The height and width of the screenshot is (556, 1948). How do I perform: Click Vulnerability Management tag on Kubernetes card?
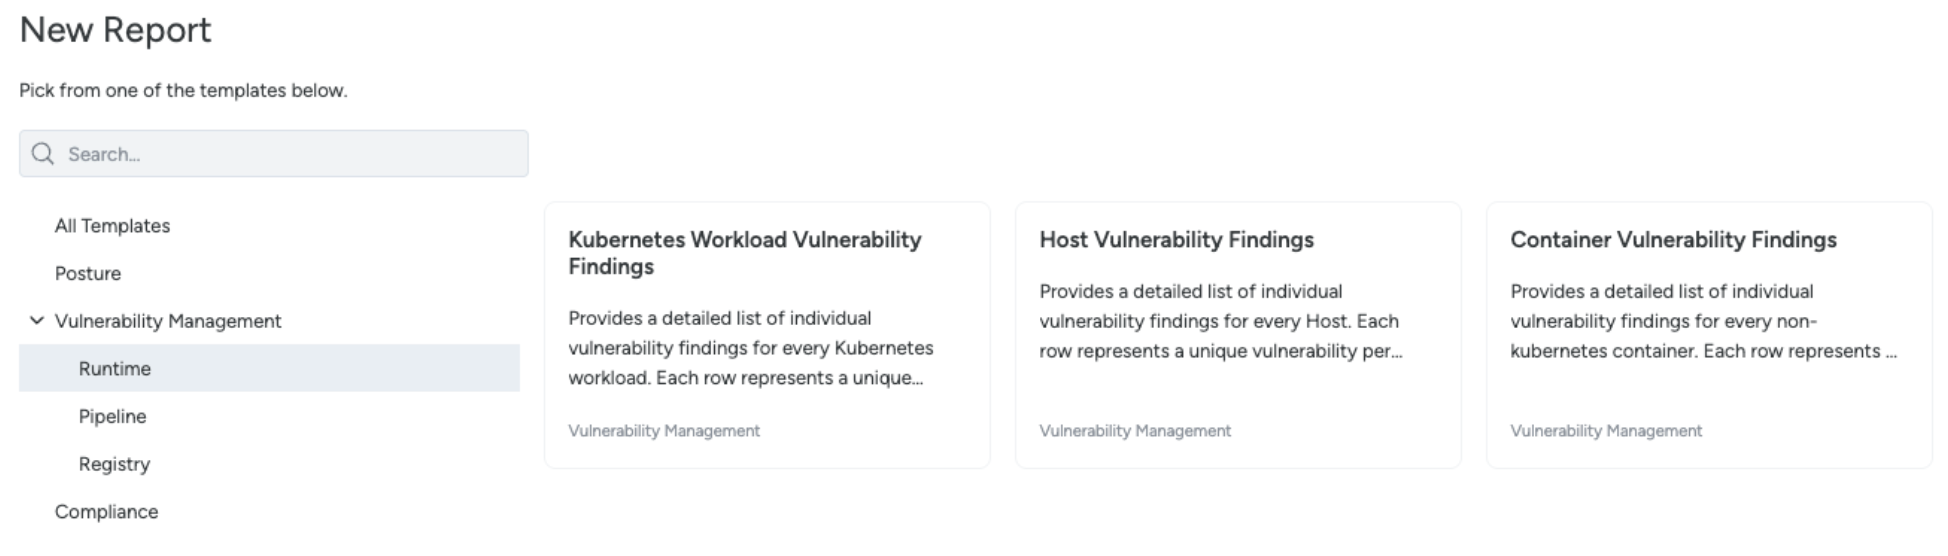664,431
